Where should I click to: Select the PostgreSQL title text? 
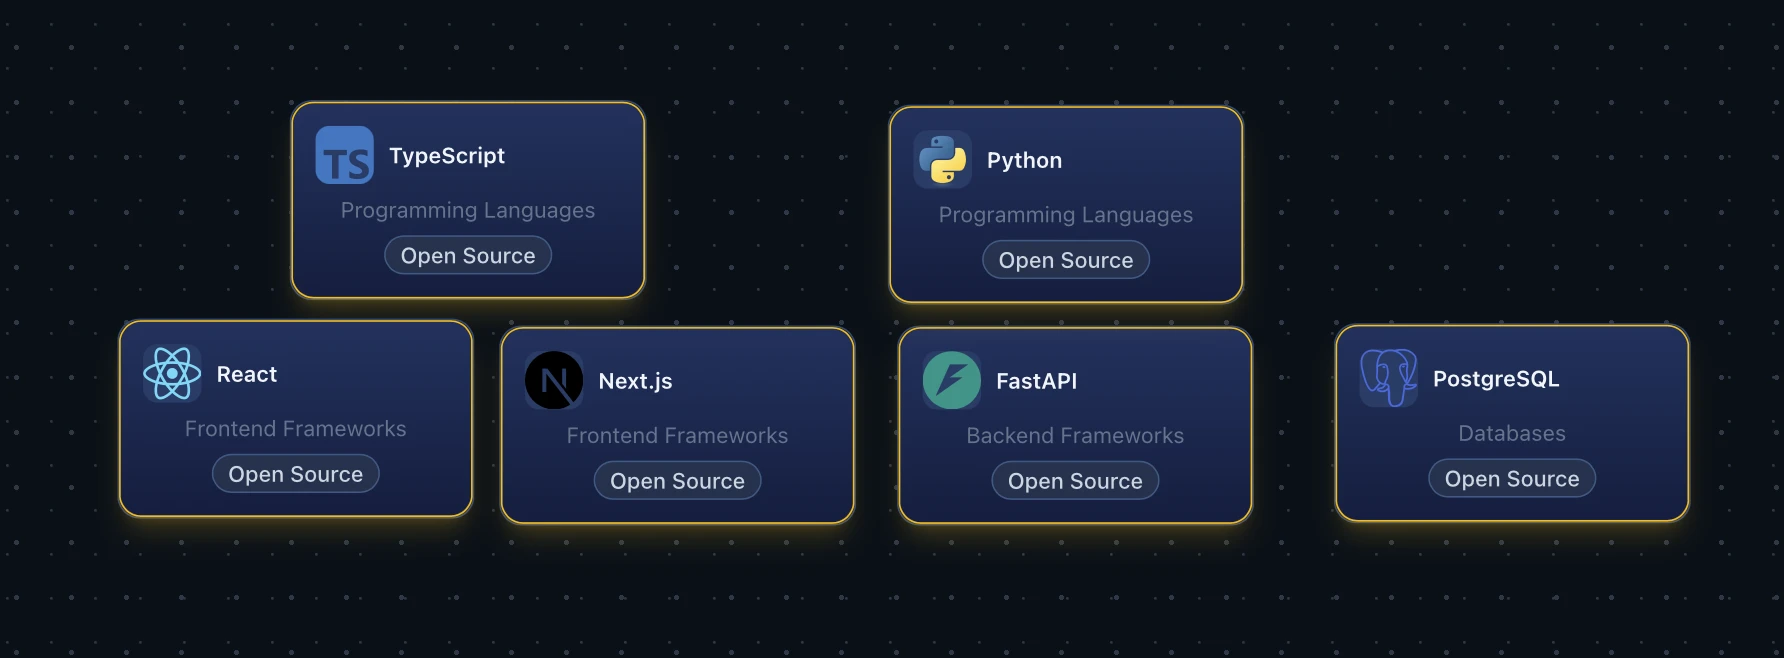click(x=1496, y=379)
